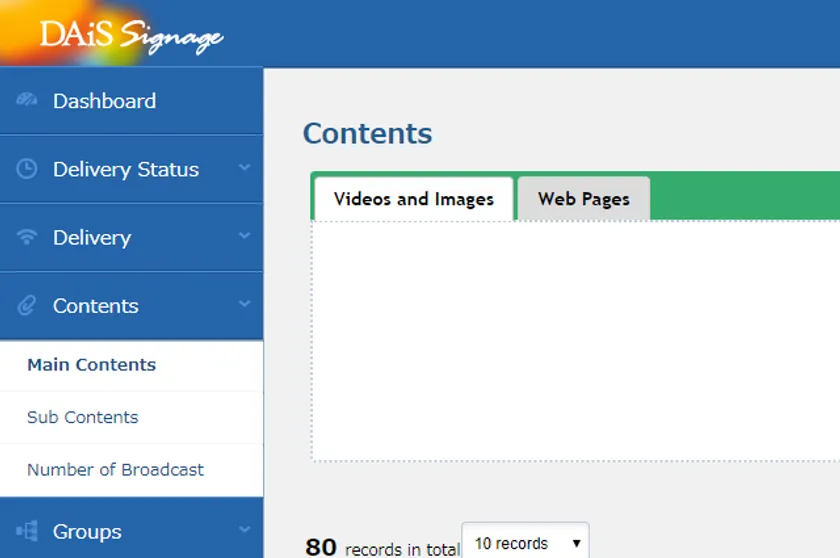The height and width of the screenshot is (558, 840).
Task: Click the Delivery Status clock icon
Action: click(x=28, y=169)
